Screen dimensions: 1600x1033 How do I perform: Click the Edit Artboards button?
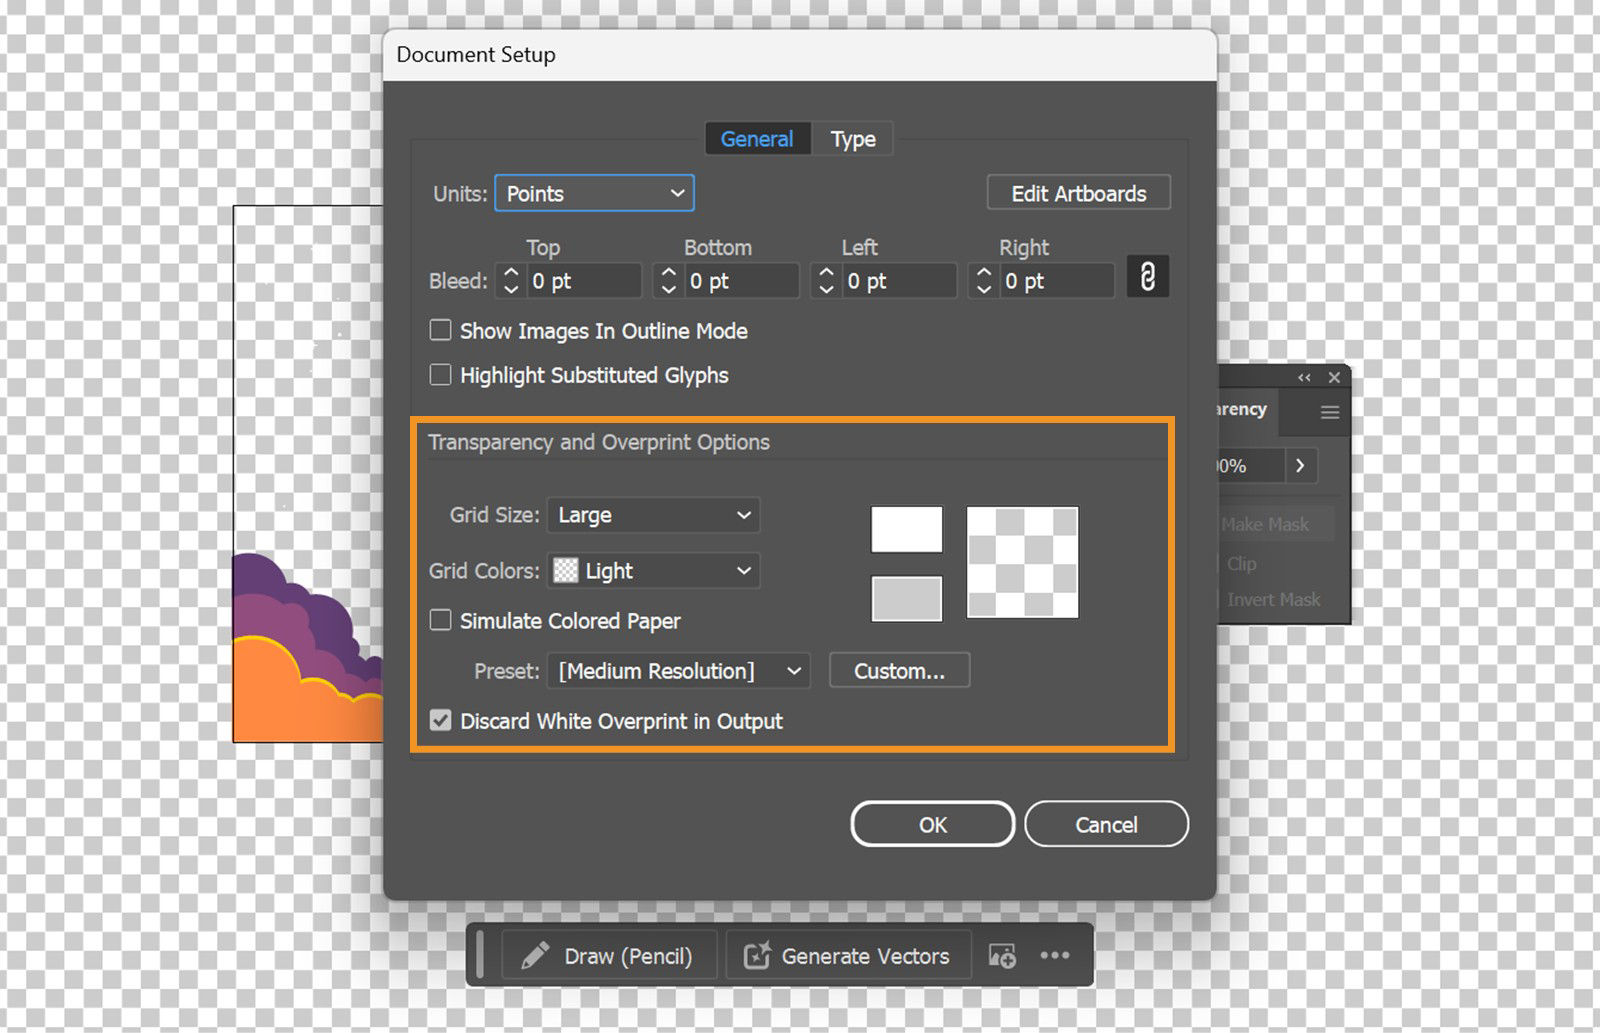pos(1078,192)
